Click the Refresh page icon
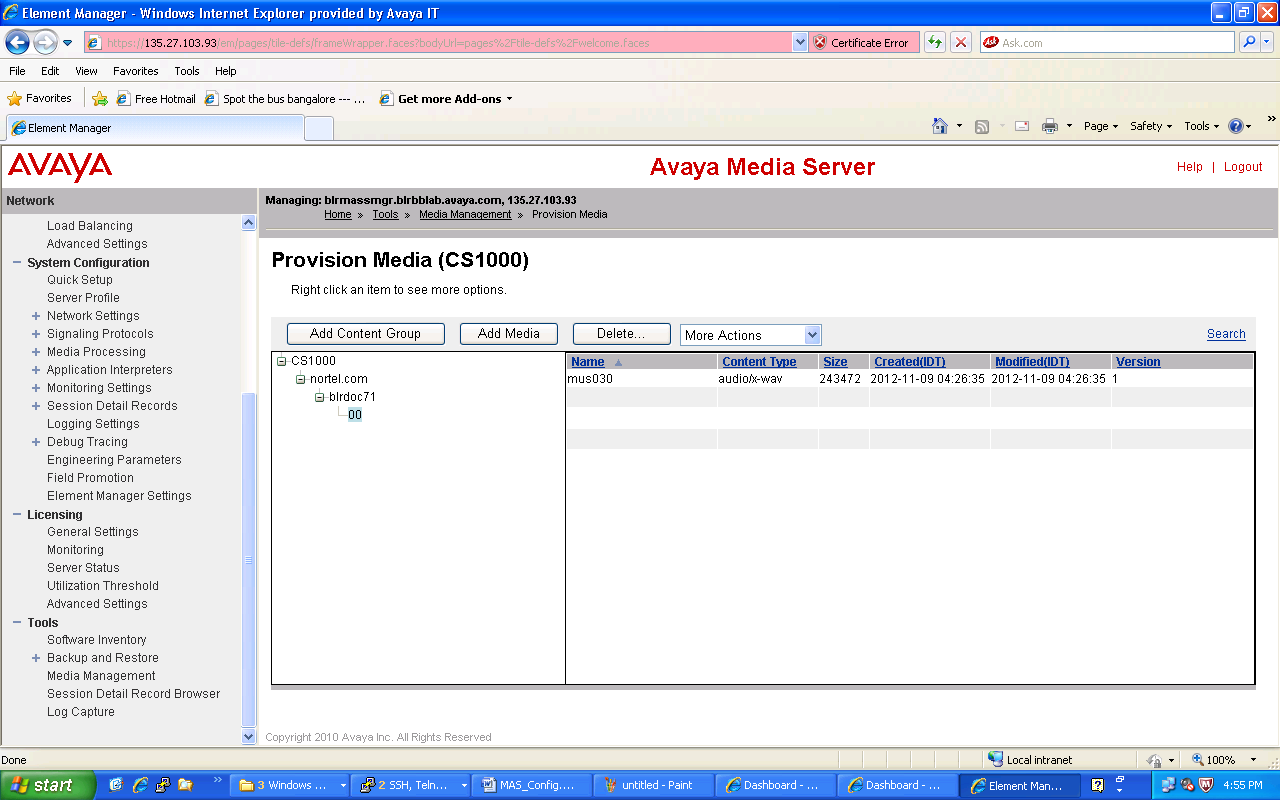Viewport: 1280px width, 800px height. (935, 42)
